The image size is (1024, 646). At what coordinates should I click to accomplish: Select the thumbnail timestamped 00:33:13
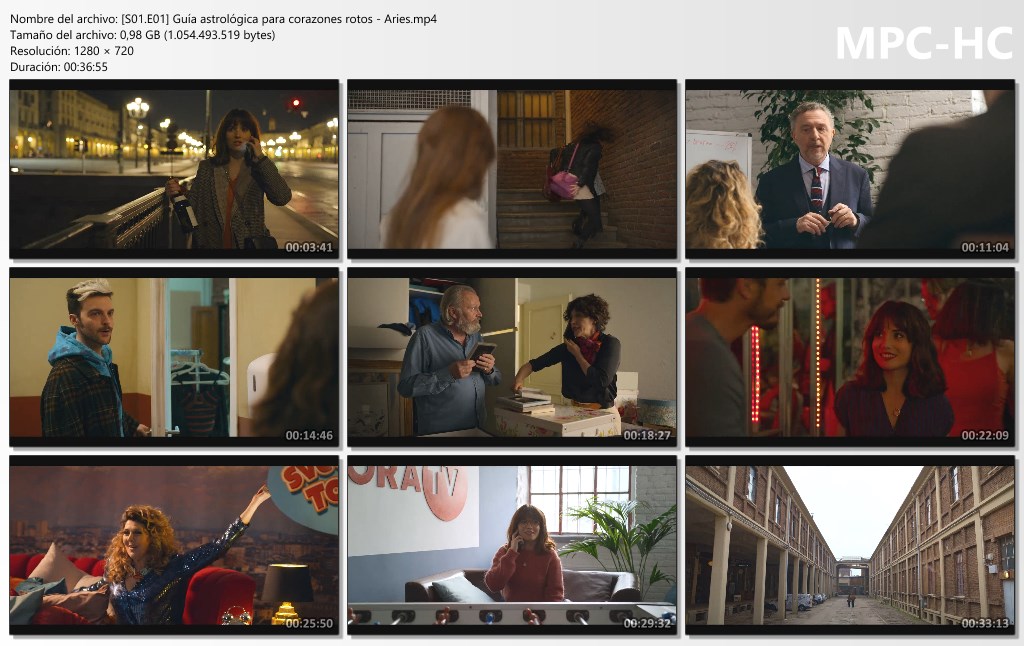coord(850,545)
